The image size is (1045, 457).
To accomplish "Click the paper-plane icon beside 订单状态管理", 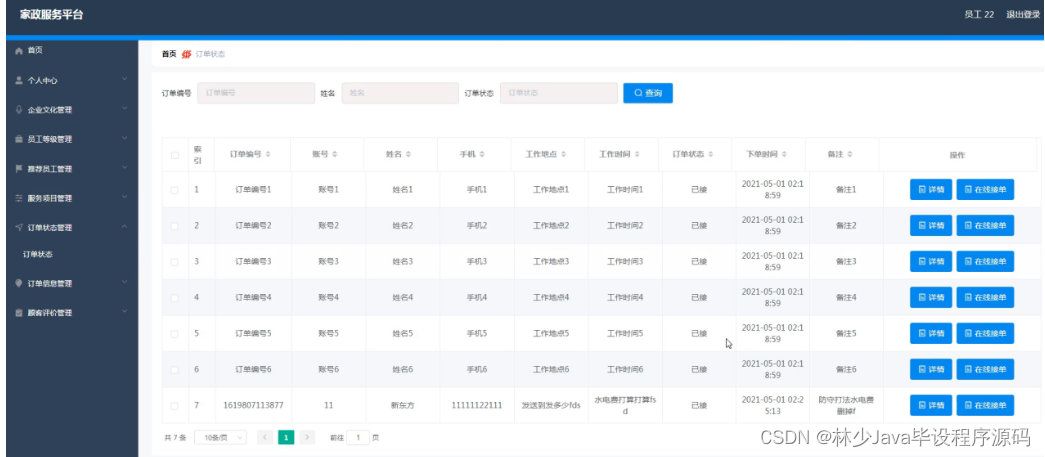I will (x=19, y=227).
